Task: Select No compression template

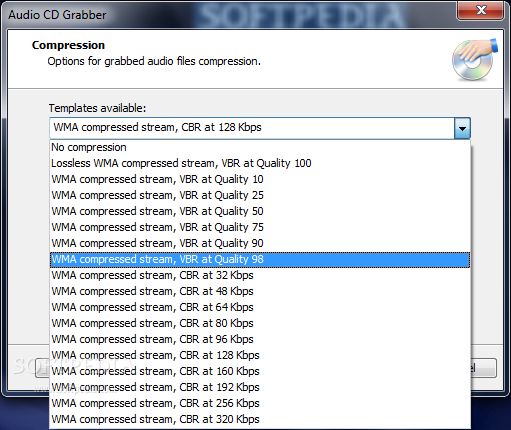Action: (x=260, y=147)
